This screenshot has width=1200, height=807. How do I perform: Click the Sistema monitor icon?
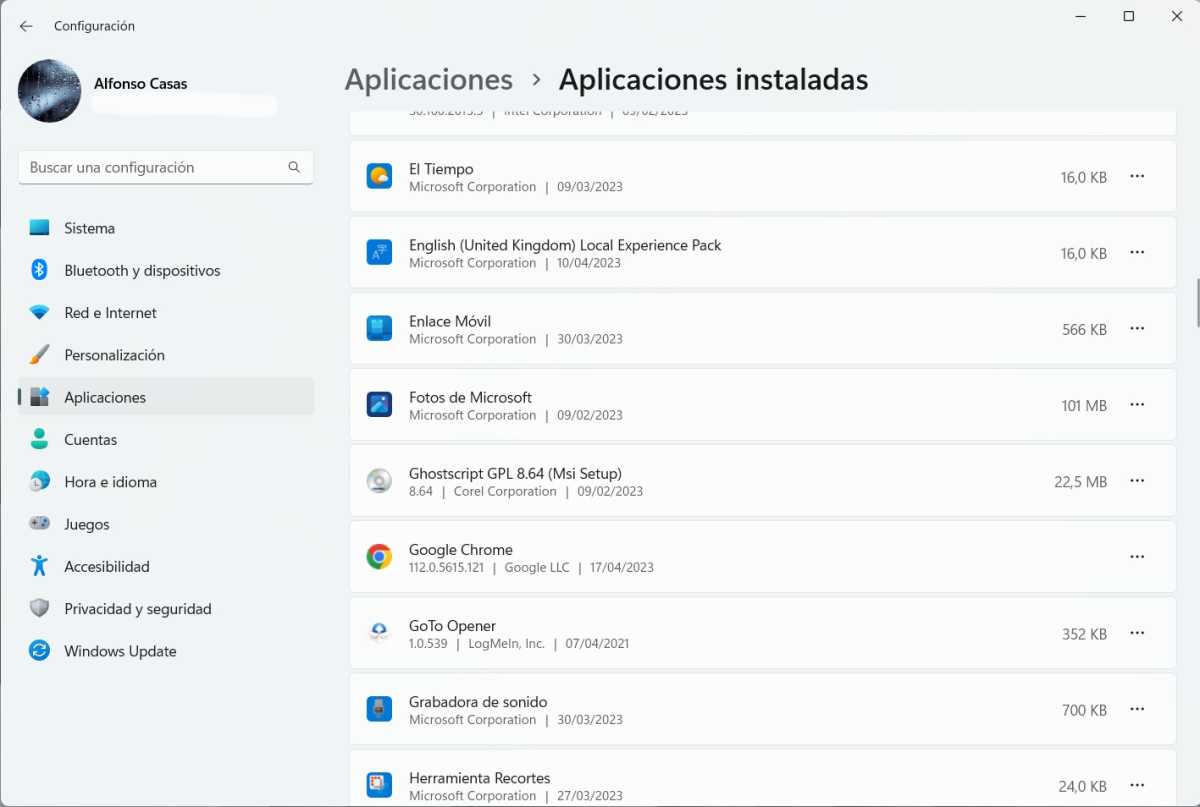[39, 228]
